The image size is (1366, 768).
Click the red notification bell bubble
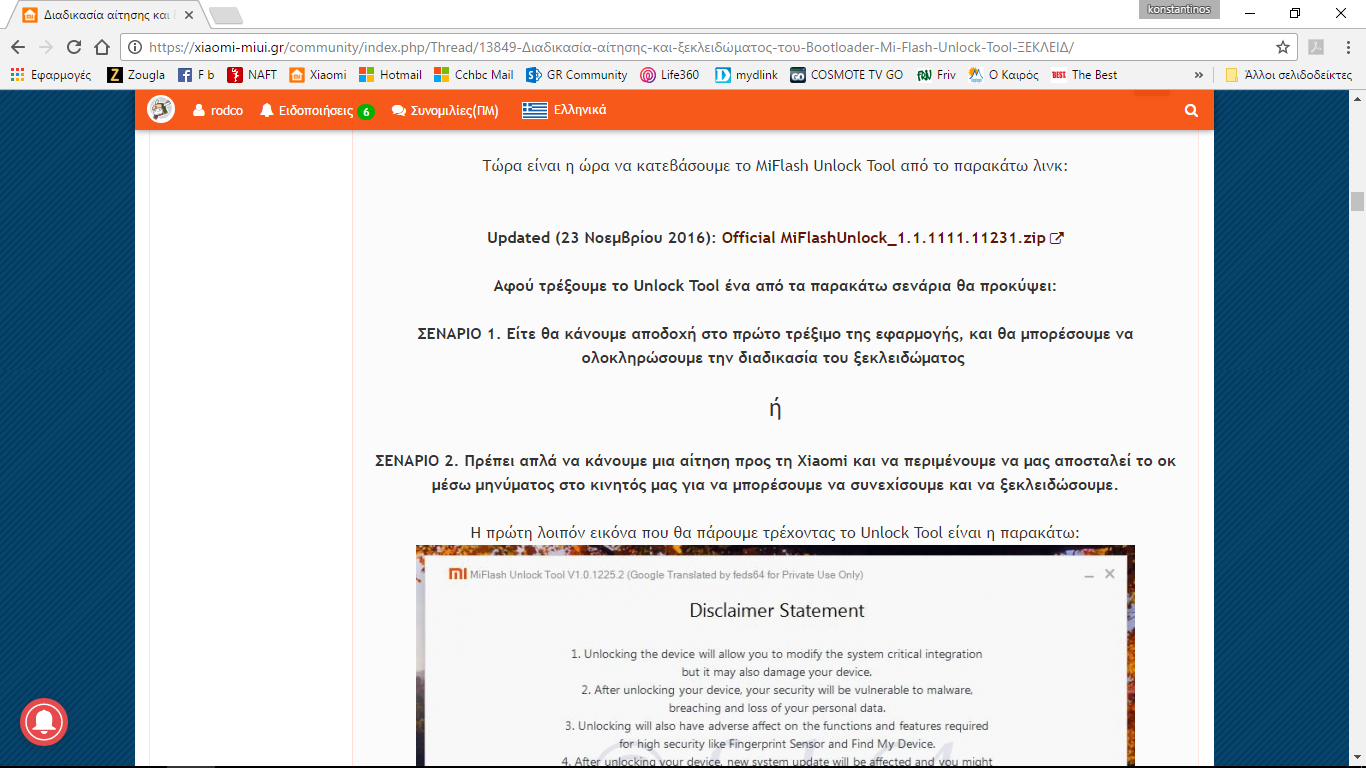(x=44, y=721)
